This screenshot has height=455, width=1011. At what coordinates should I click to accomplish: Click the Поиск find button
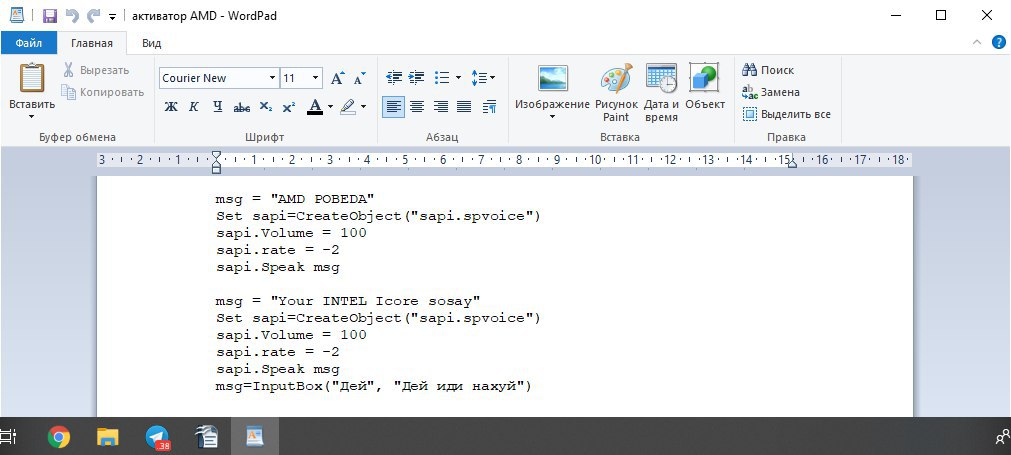coord(769,70)
